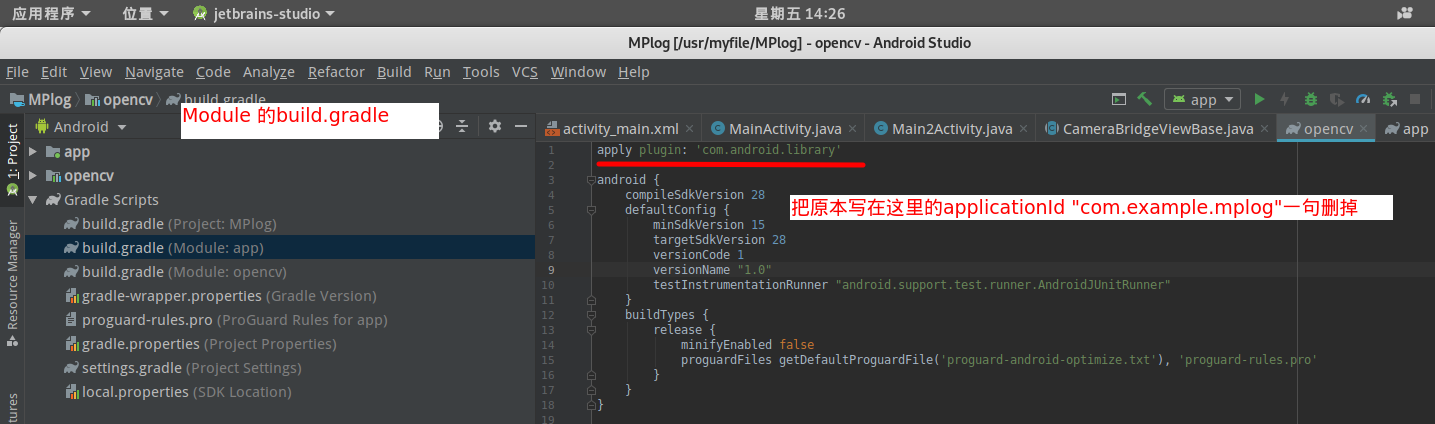This screenshot has width=1435, height=424.
Task: Apply changes with lightning bolt icon
Action: (1284, 99)
